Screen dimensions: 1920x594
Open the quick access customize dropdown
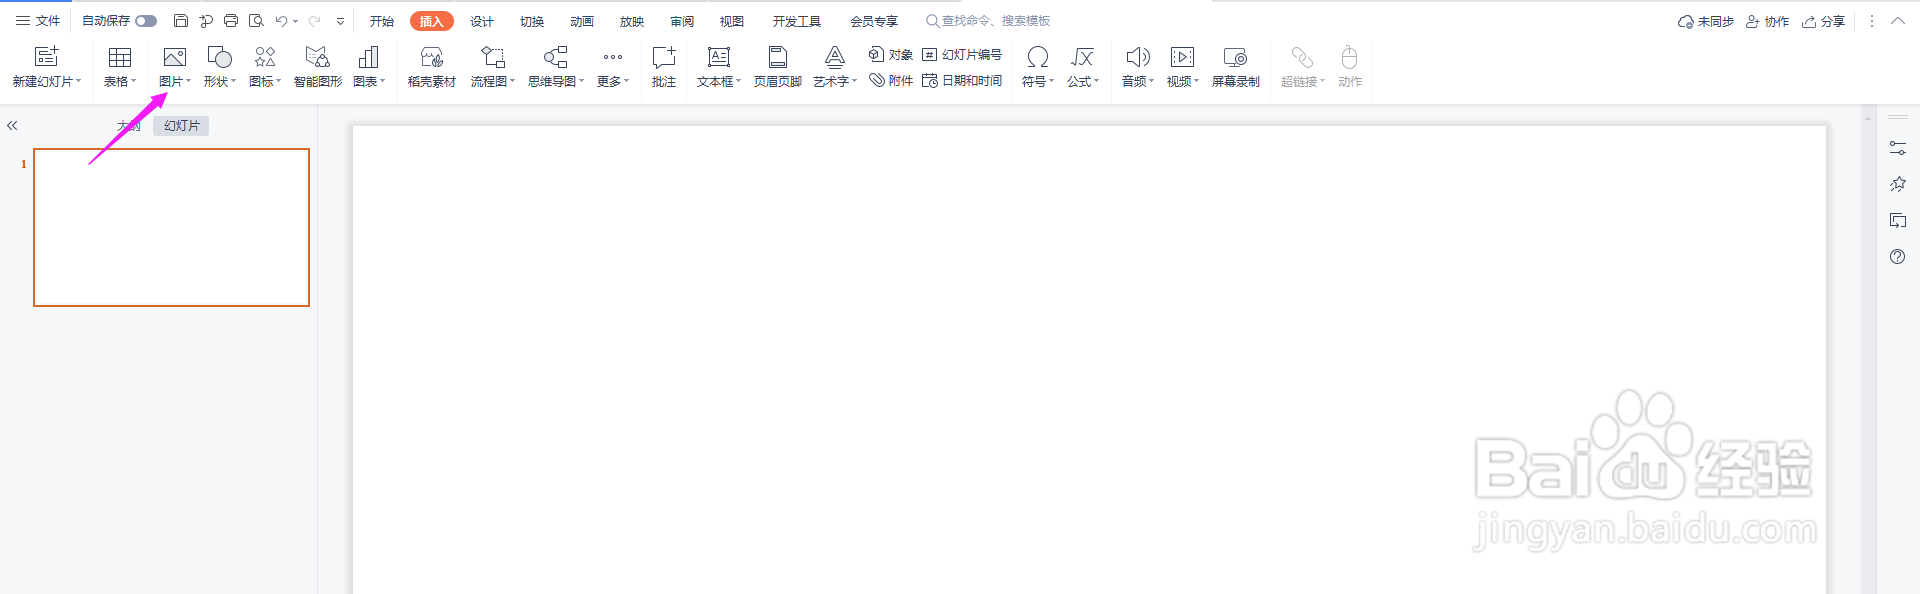click(x=340, y=21)
